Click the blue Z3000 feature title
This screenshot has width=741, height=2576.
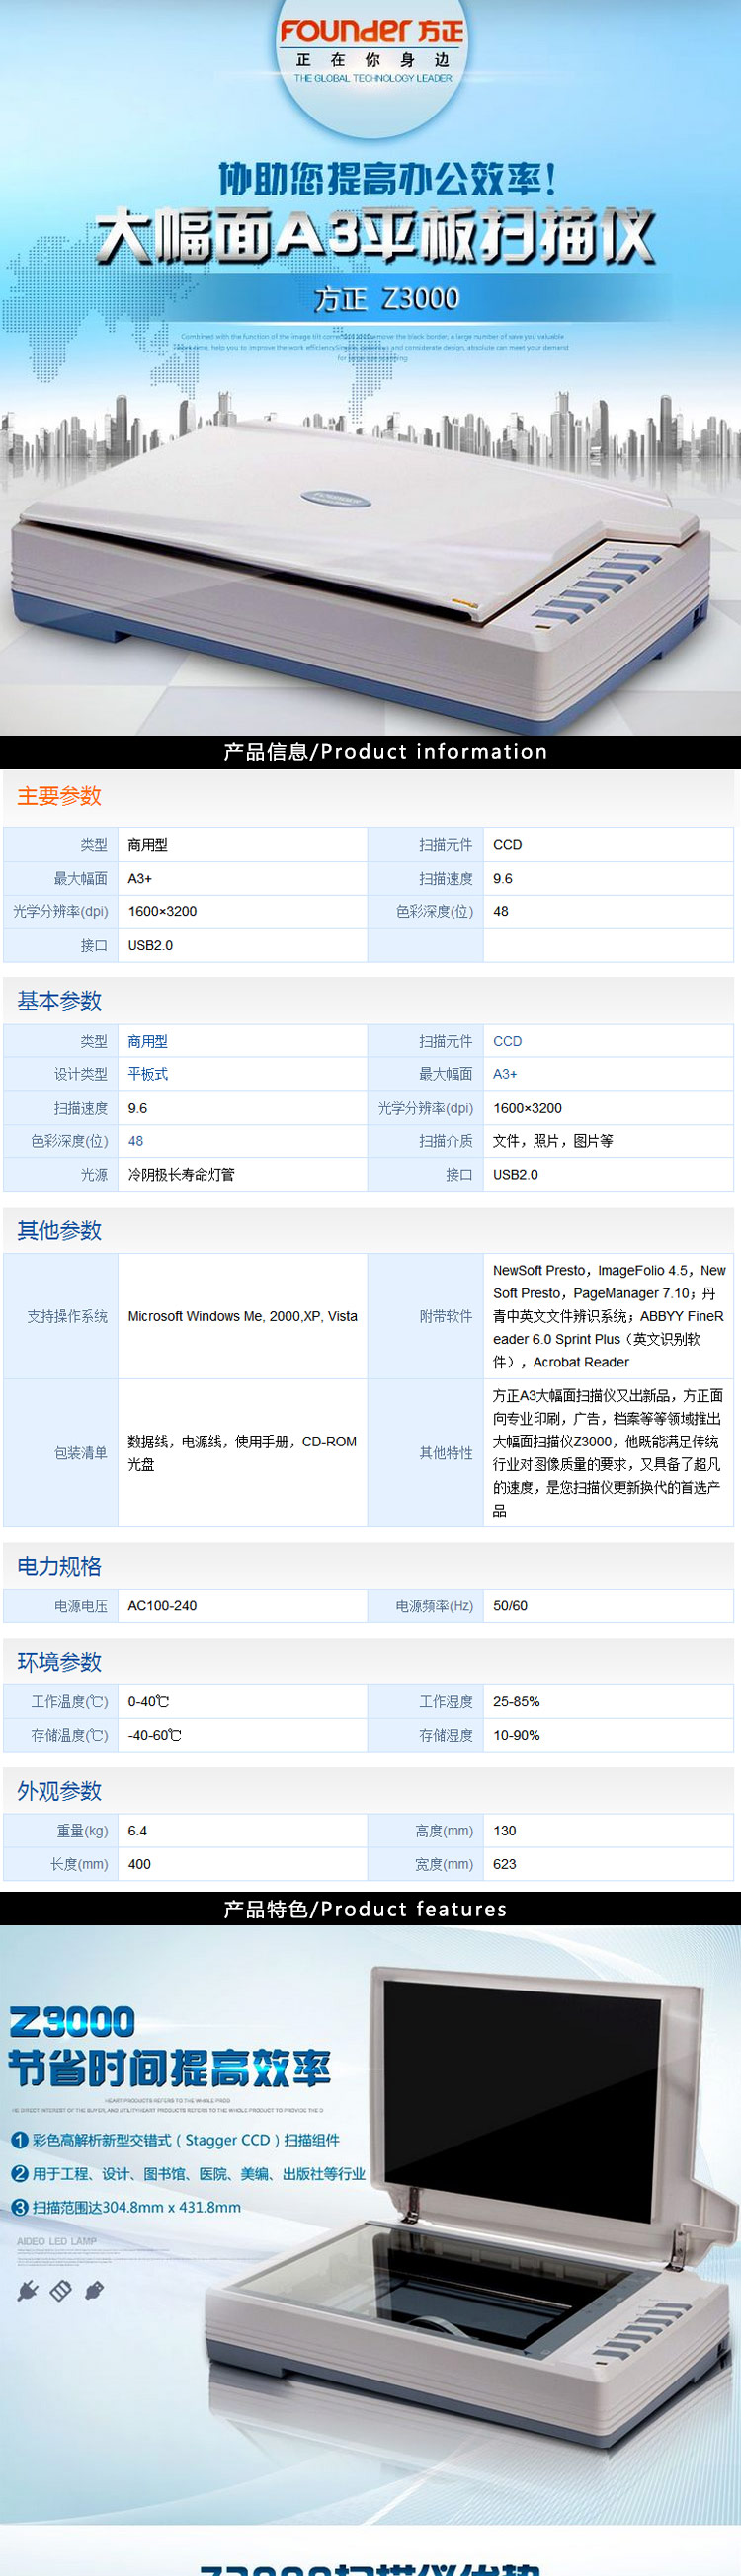point(72,2022)
